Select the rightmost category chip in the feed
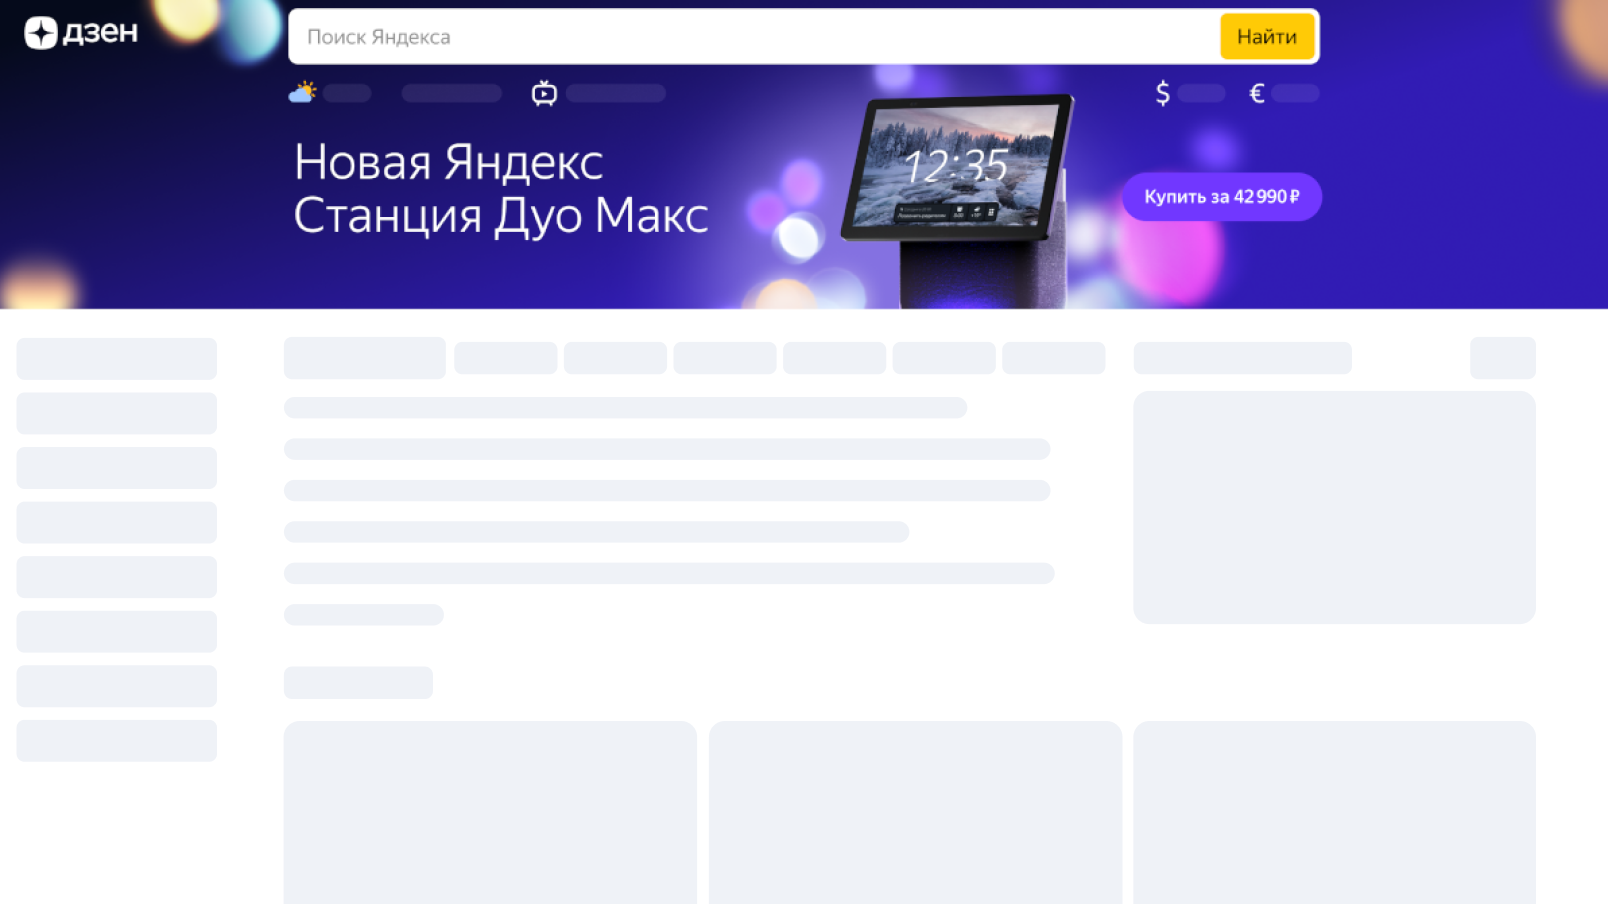Image resolution: width=1608 pixels, height=904 pixels. (x=1502, y=358)
